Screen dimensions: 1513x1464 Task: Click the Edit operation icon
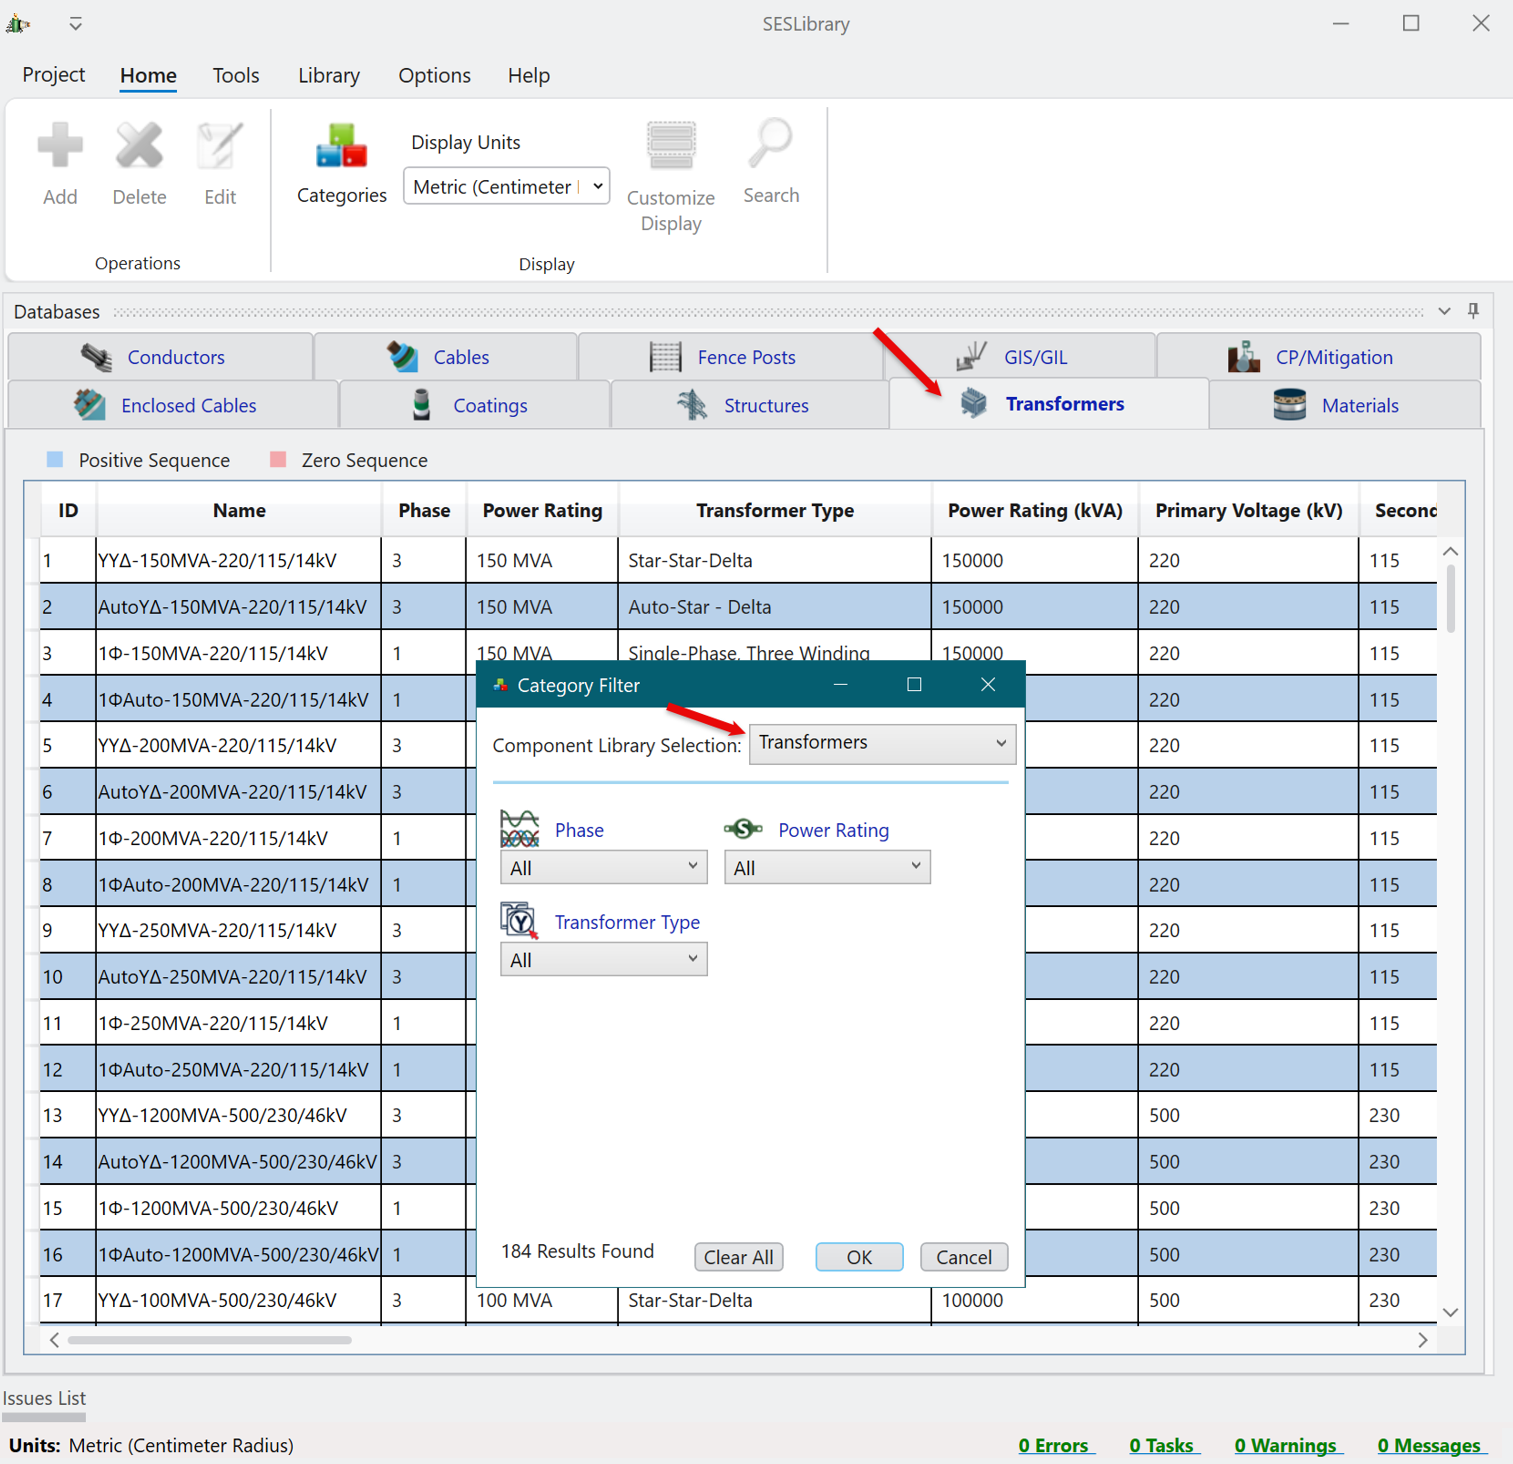coord(220,146)
